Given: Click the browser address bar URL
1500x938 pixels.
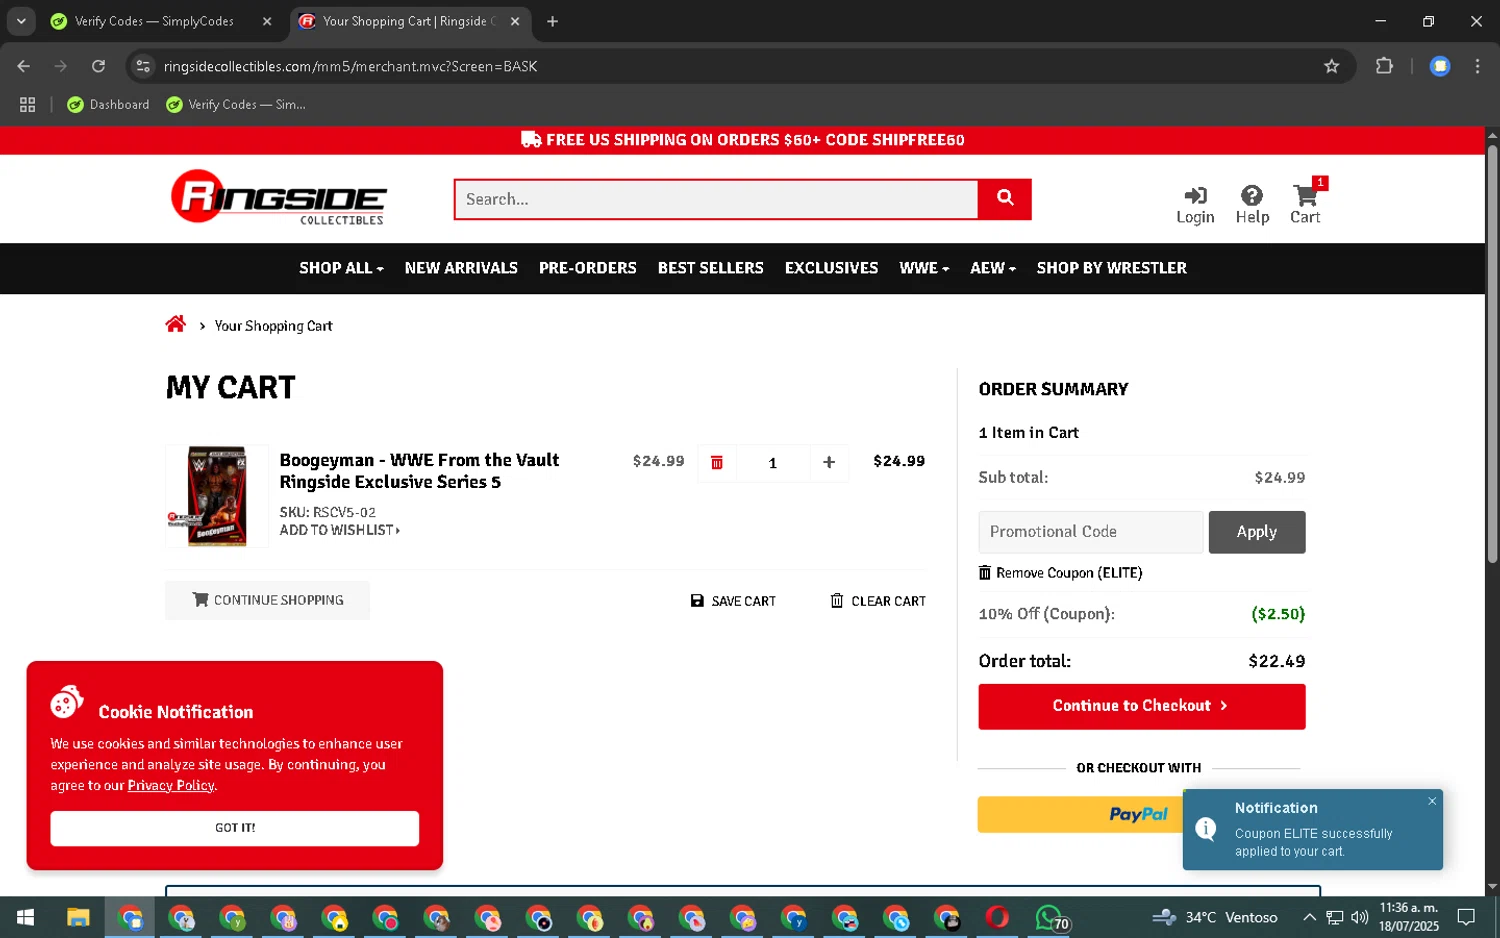Looking at the screenshot, I should [351, 66].
